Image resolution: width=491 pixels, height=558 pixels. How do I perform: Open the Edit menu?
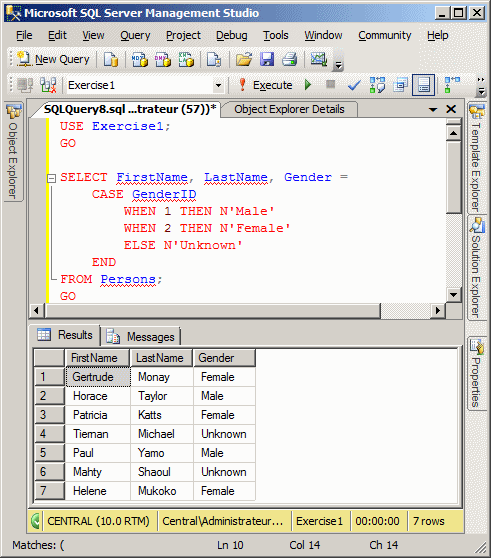57,35
